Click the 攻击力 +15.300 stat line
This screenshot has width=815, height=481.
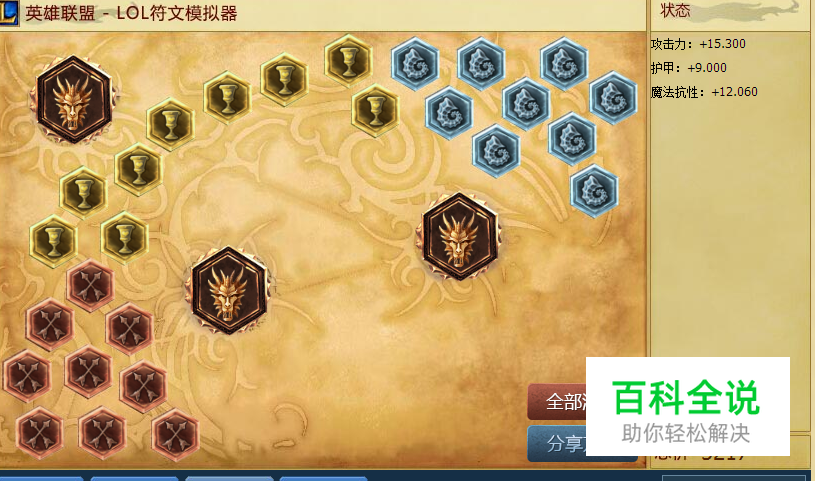coord(698,44)
